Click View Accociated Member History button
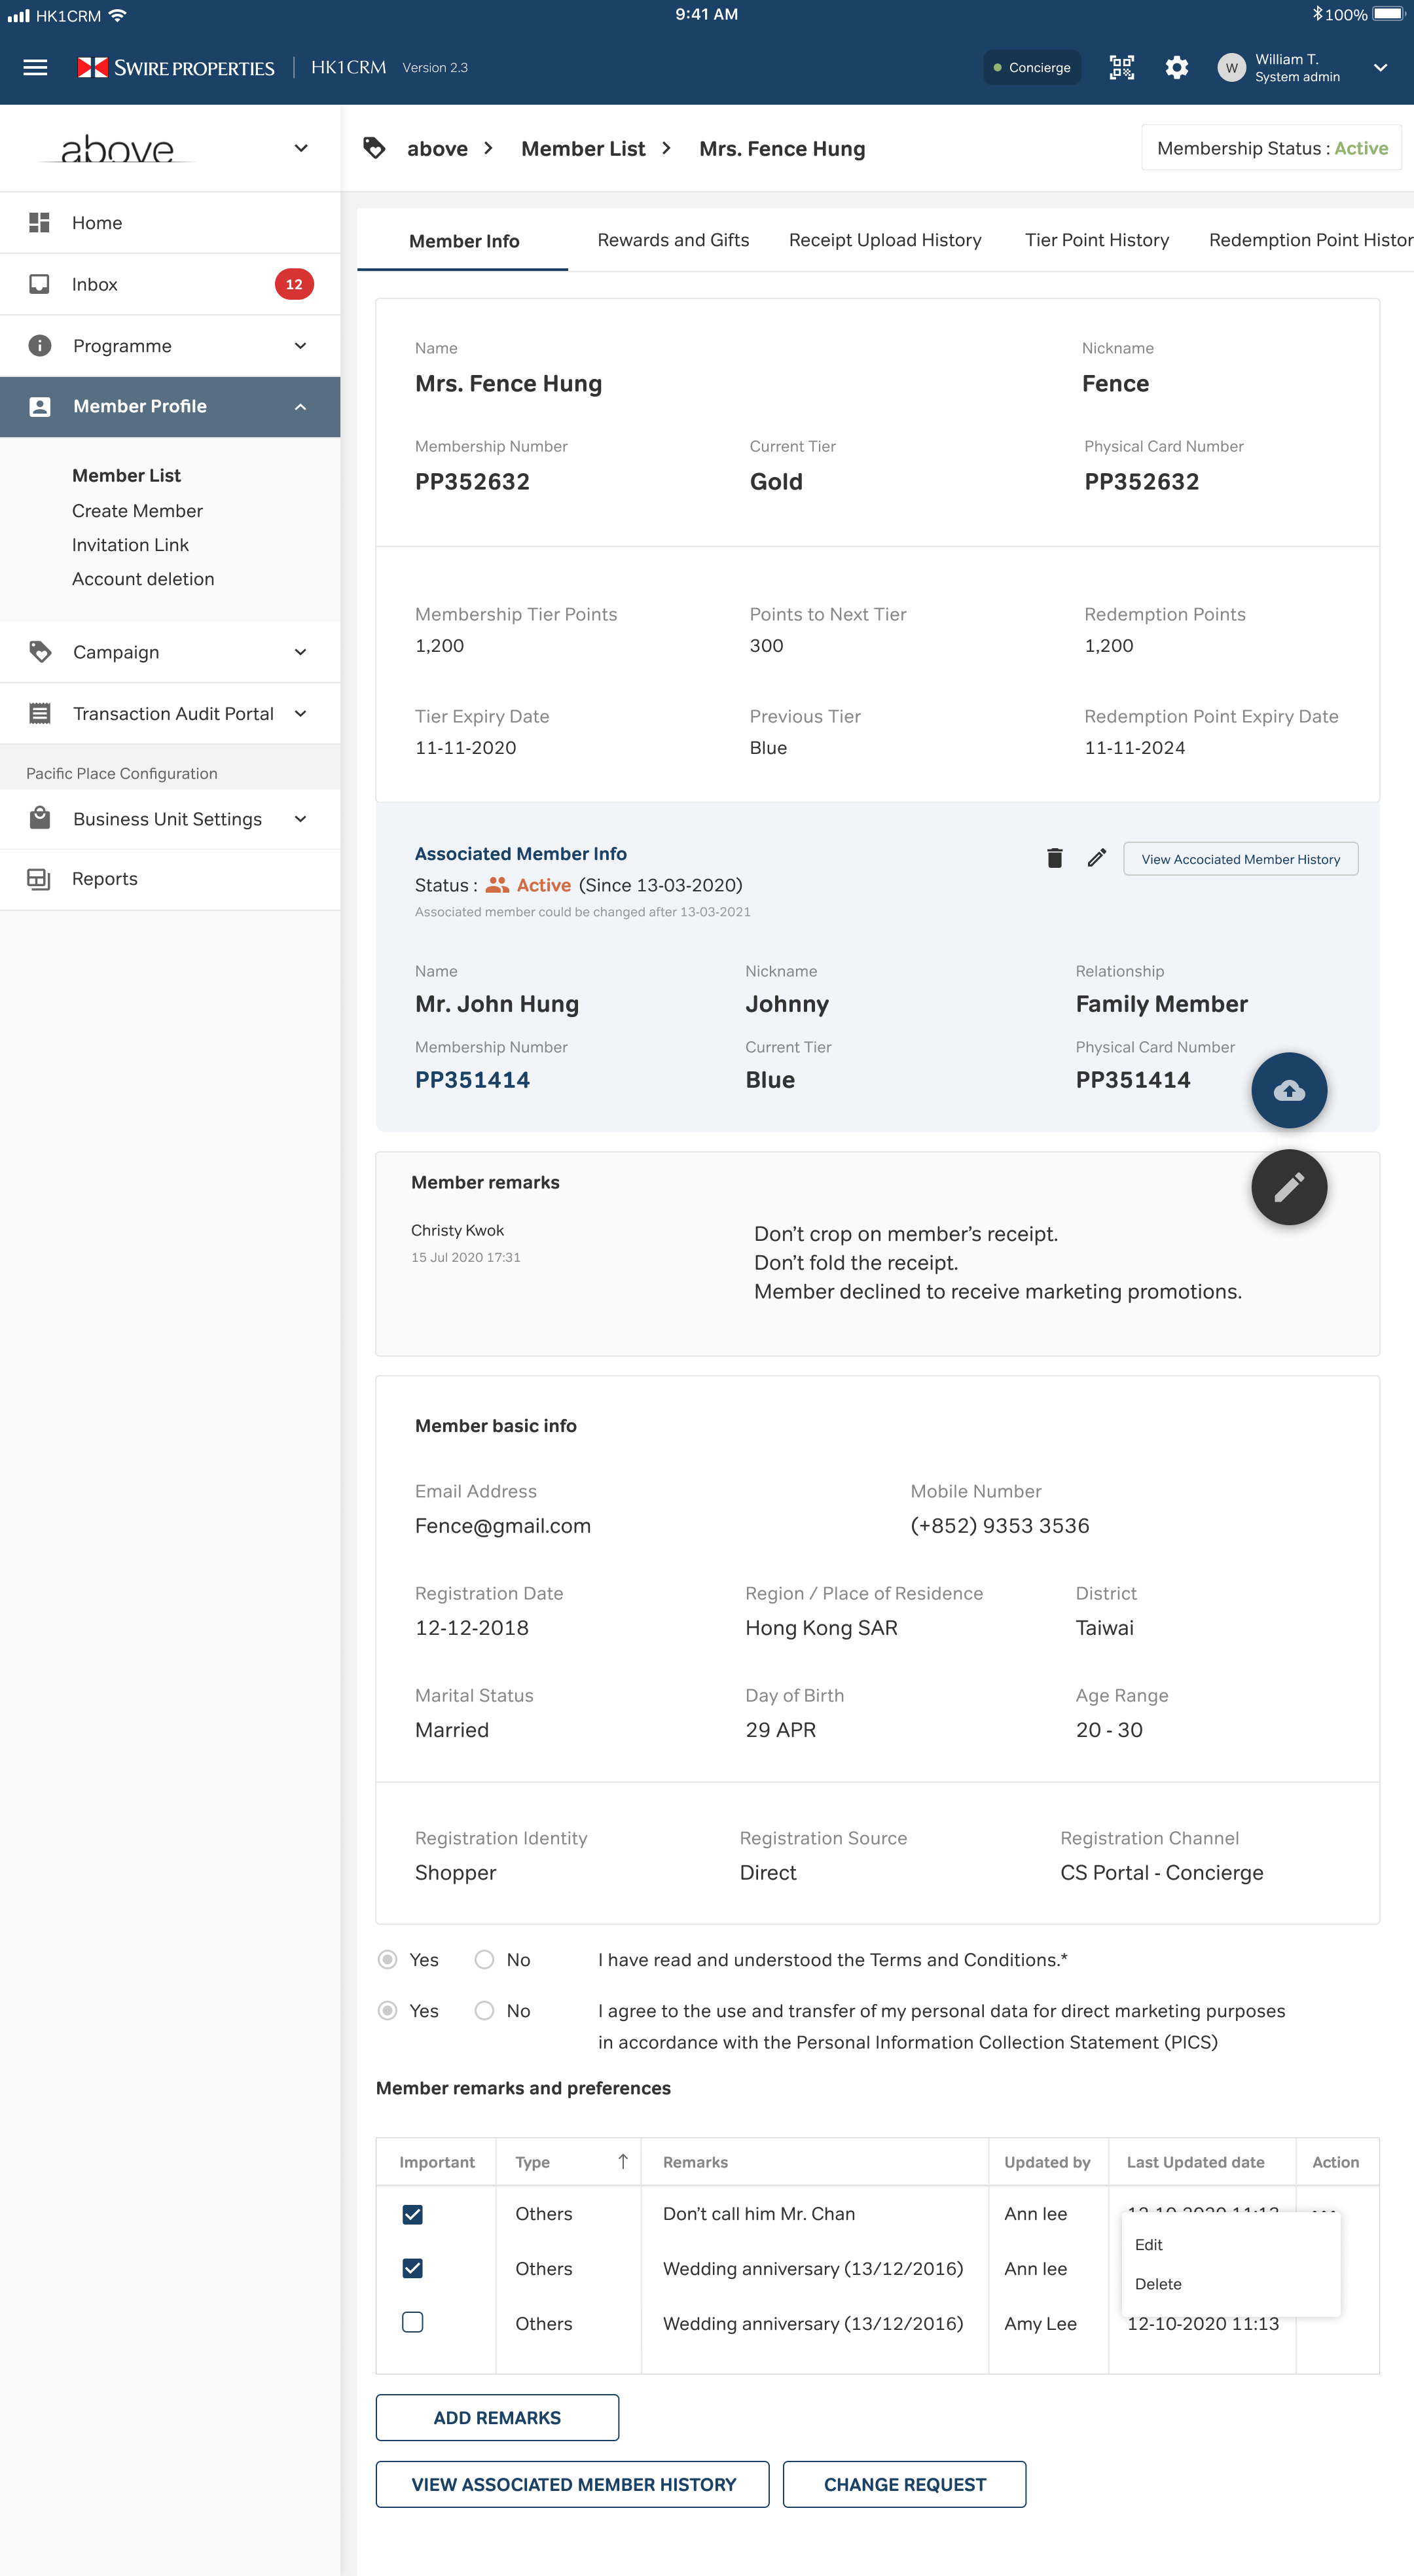1414x2576 pixels. (x=1240, y=858)
